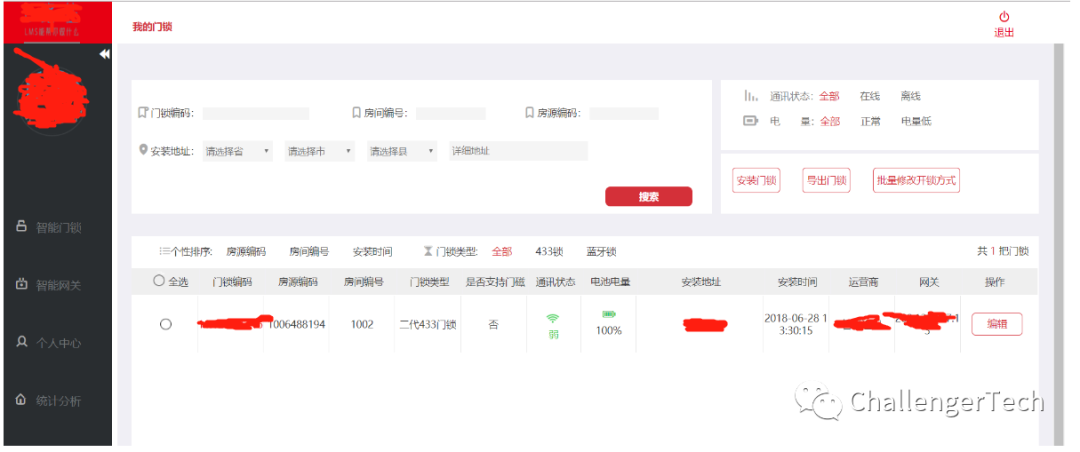Click the green battery icon above 100%
Image resolution: width=1080 pixels, height=452 pixels.
click(608, 314)
